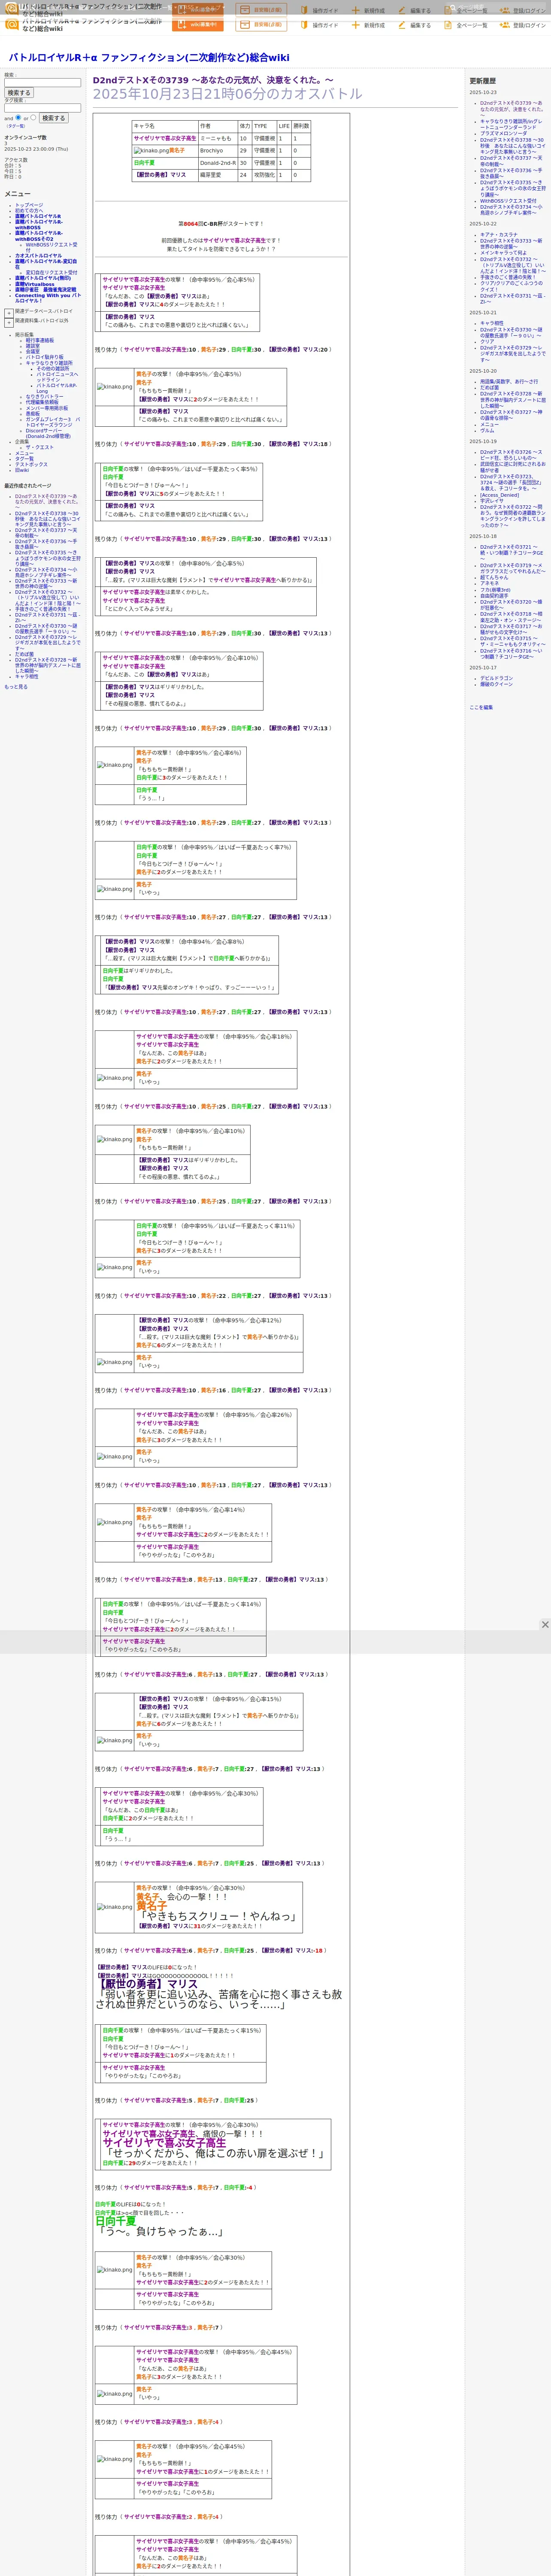The height and width of the screenshot is (2576, 551).
Task: Select the 'or' search radio option
Action: click(33, 117)
